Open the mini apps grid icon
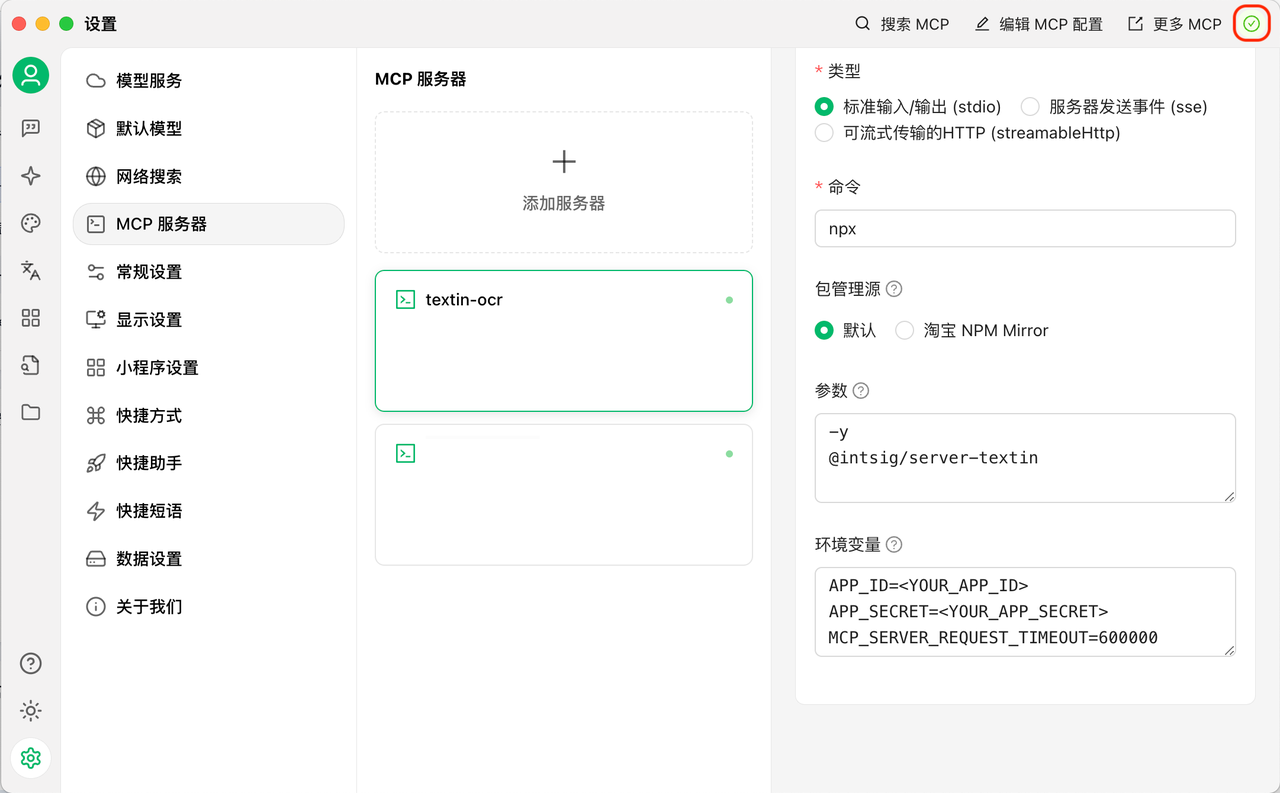The width and height of the screenshot is (1280, 793). (30, 318)
